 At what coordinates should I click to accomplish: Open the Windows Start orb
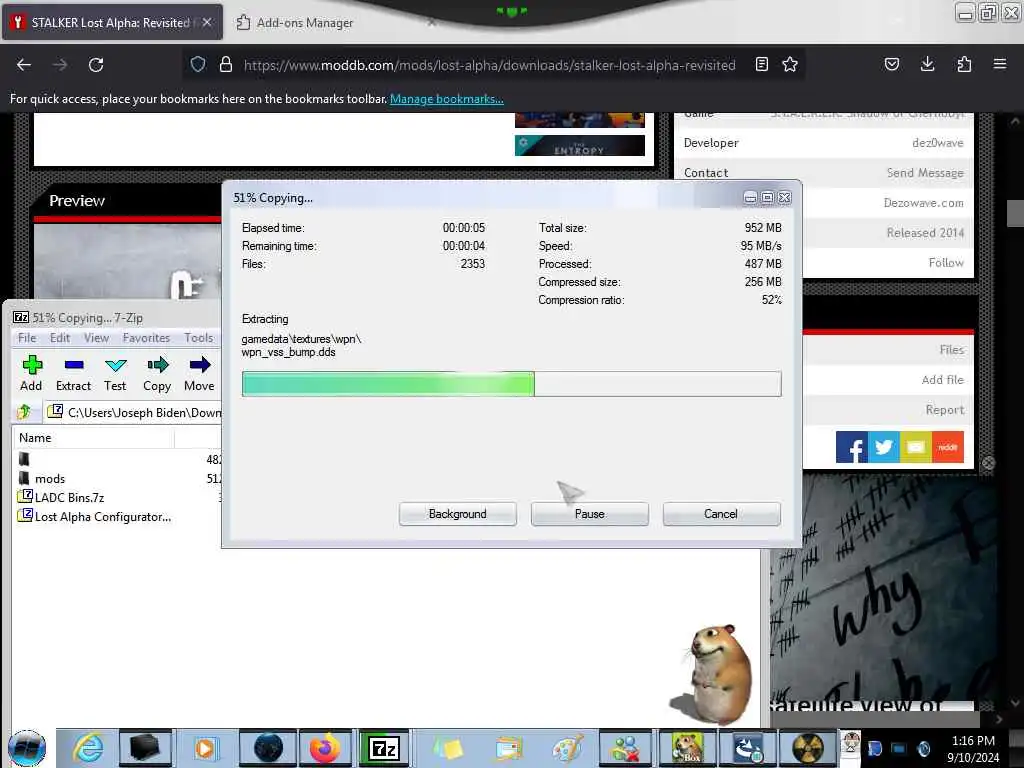coord(27,748)
